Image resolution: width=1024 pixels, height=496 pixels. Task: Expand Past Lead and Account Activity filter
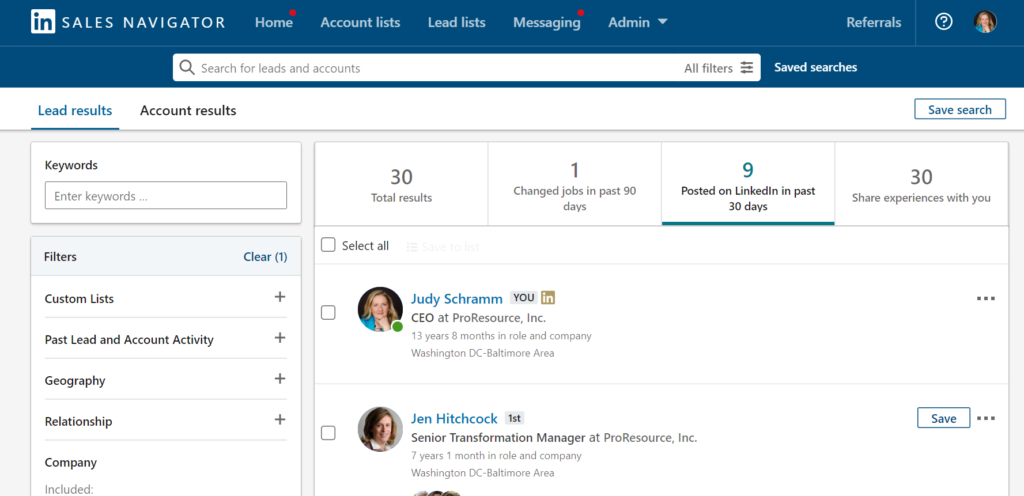point(280,338)
